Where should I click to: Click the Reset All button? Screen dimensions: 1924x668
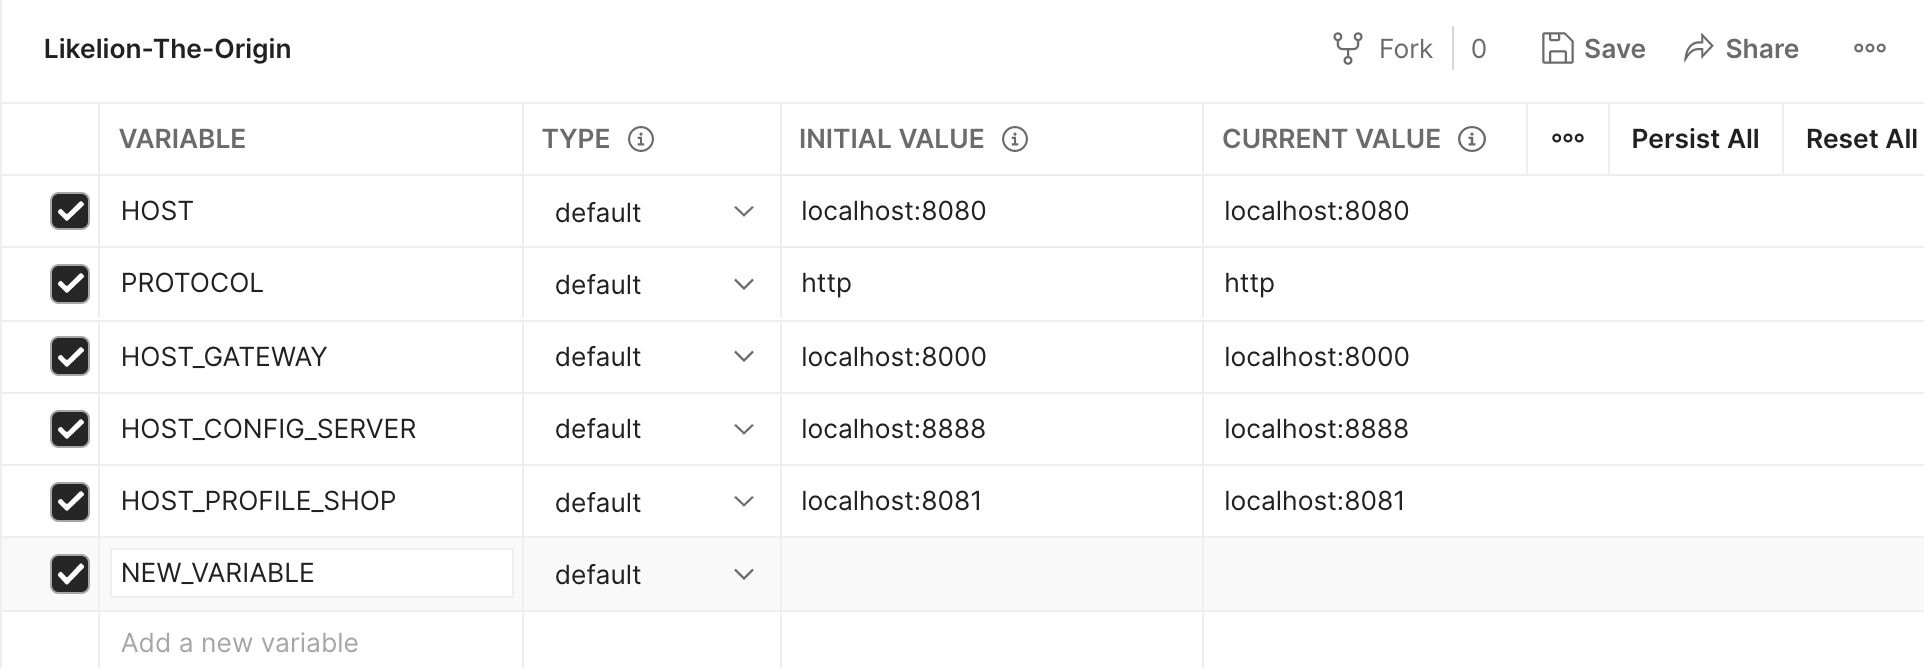point(1861,139)
